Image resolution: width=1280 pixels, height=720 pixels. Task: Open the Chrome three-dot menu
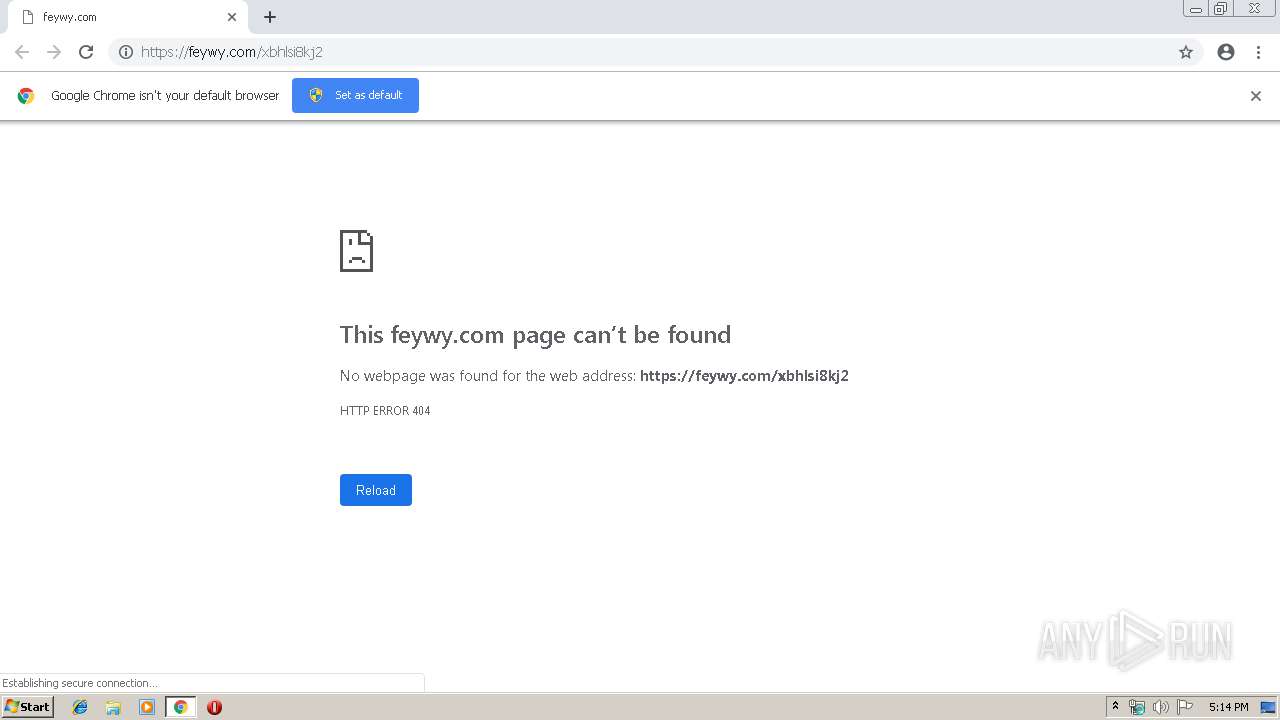coord(1258,52)
